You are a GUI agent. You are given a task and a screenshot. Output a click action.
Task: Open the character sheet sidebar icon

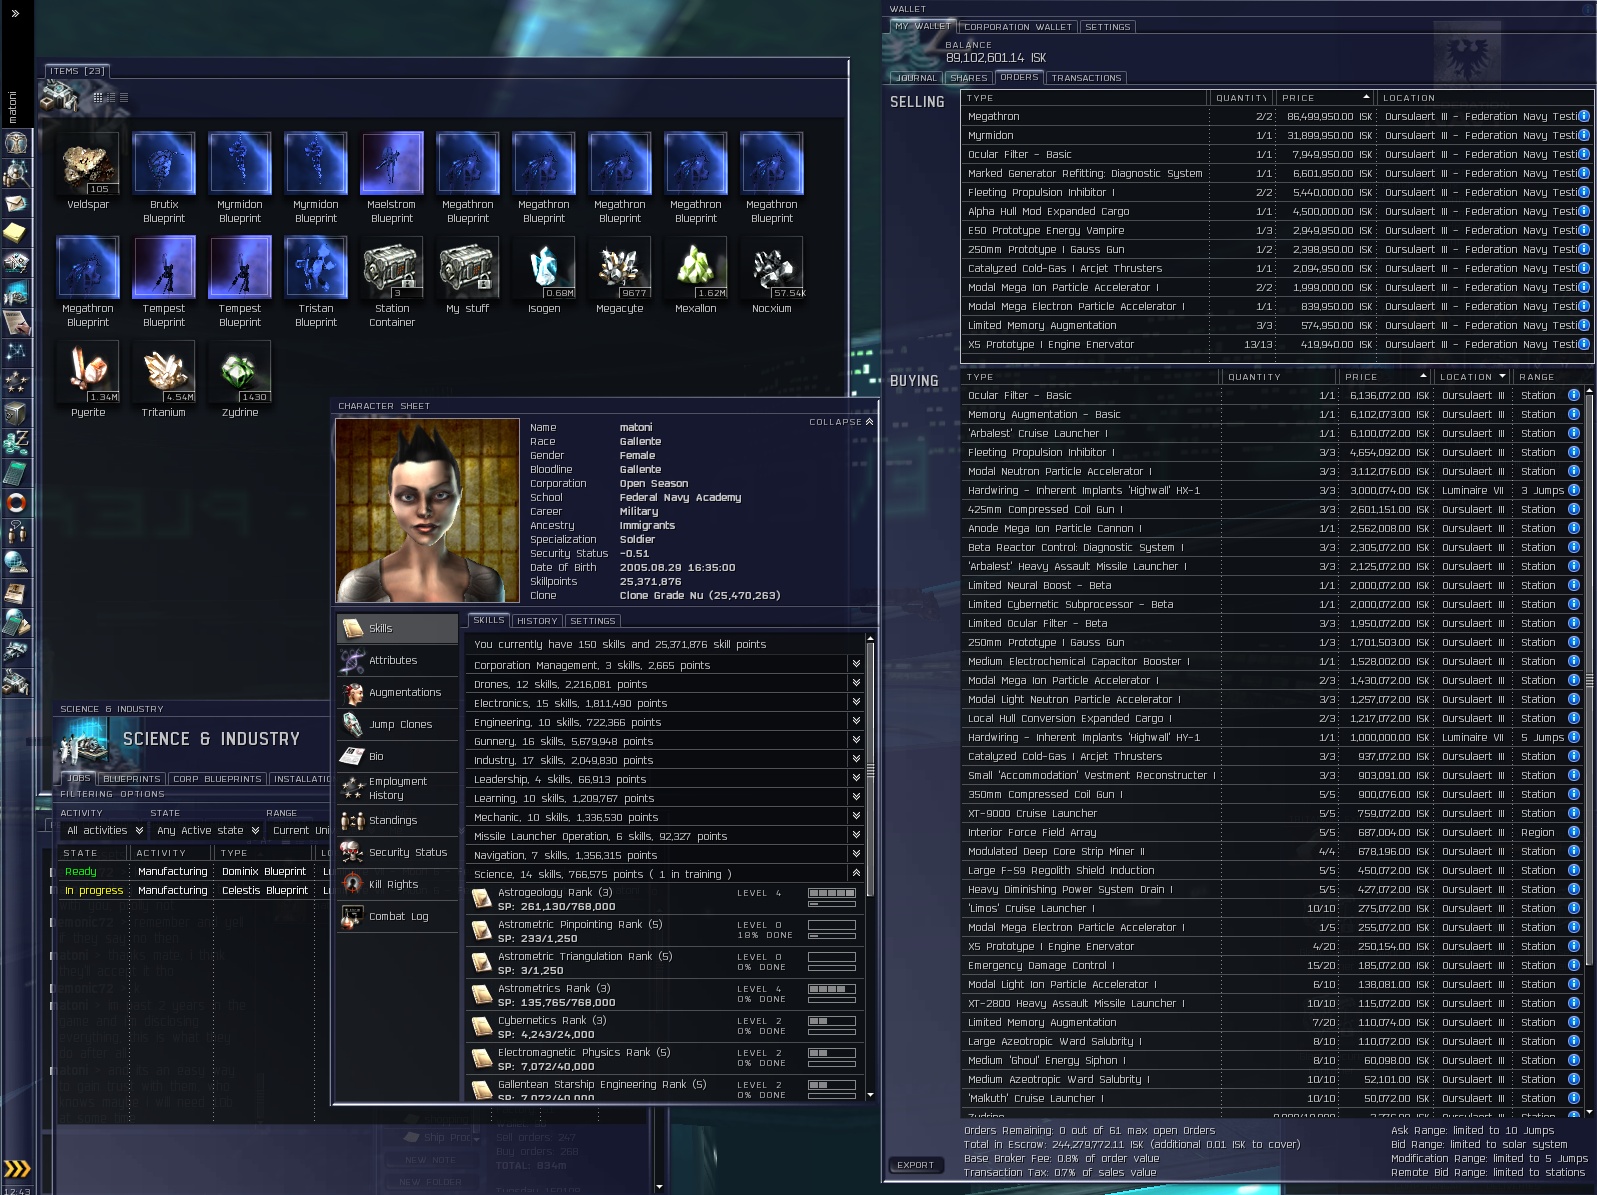click(16, 143)
